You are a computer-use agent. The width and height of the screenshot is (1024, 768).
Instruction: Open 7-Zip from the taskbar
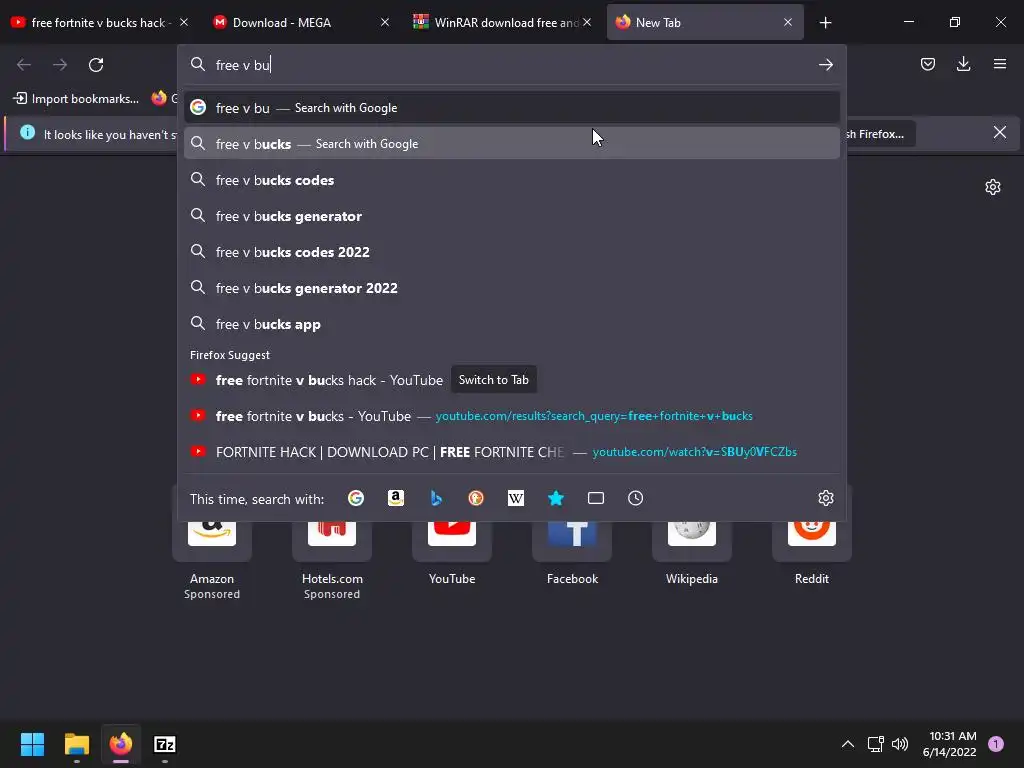[x=165, y=744]
